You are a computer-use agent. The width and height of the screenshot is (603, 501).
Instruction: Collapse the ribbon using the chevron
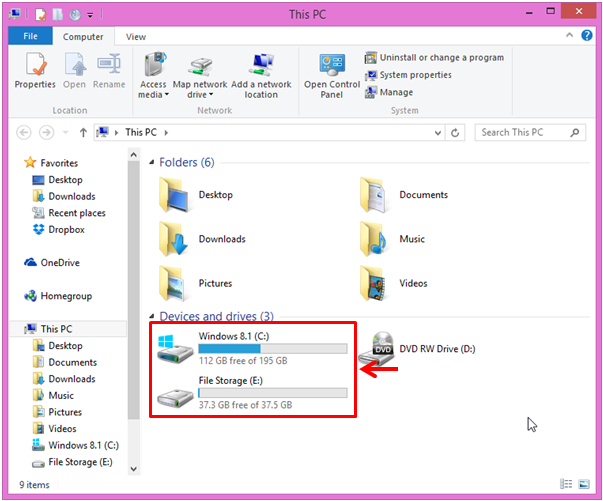point(570,35)
